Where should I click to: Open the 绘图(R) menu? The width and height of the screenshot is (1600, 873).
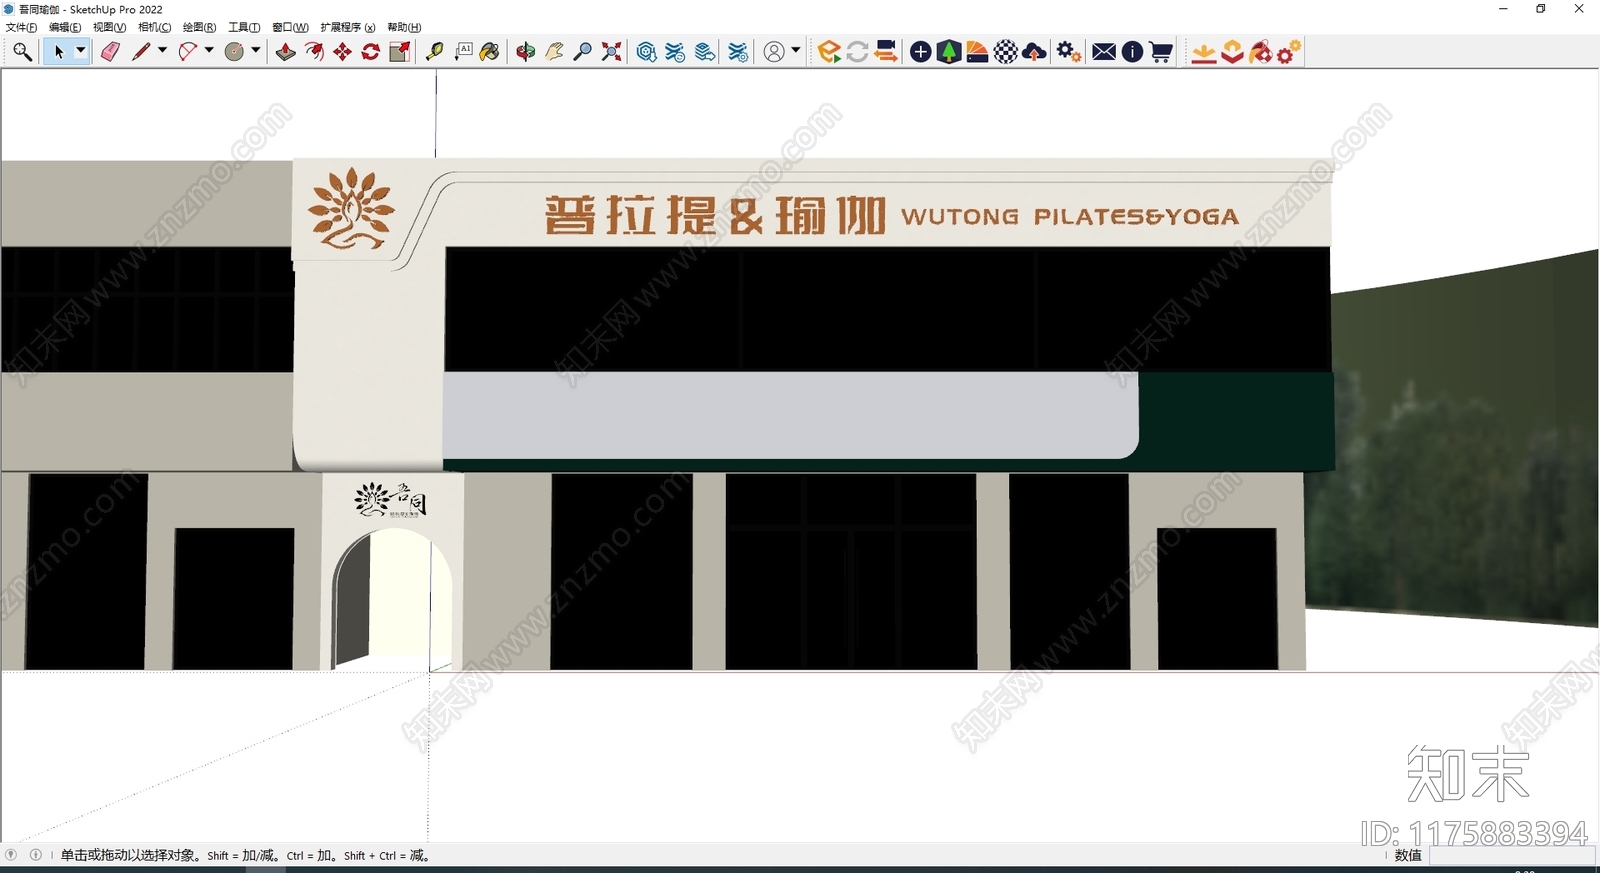click(200, 27)
